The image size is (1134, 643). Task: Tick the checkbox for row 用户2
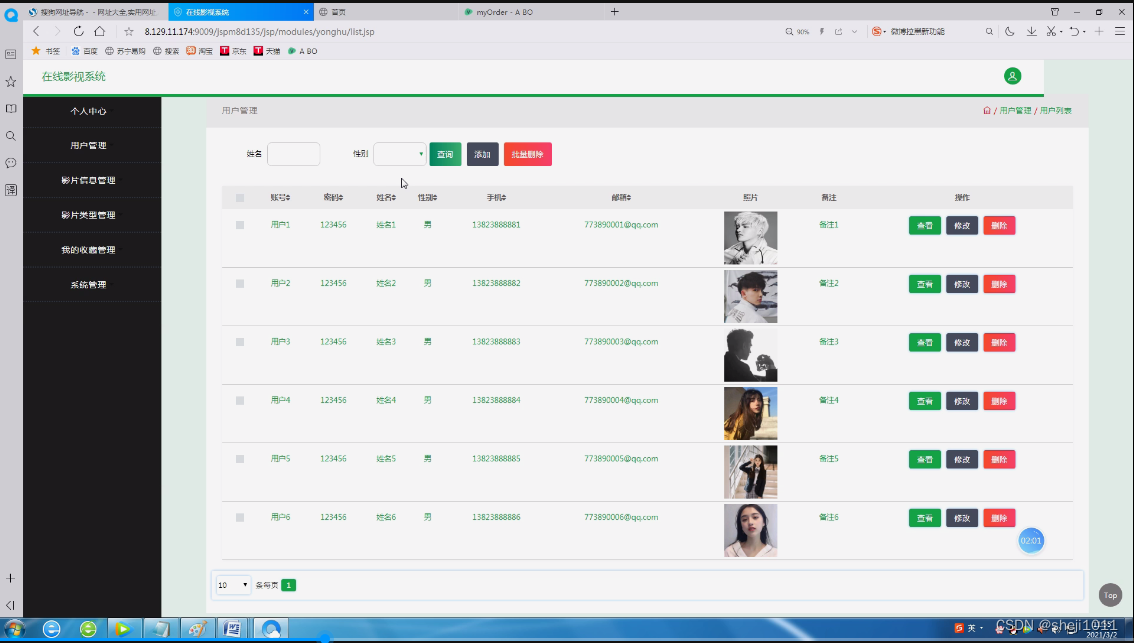pos(240,284)
